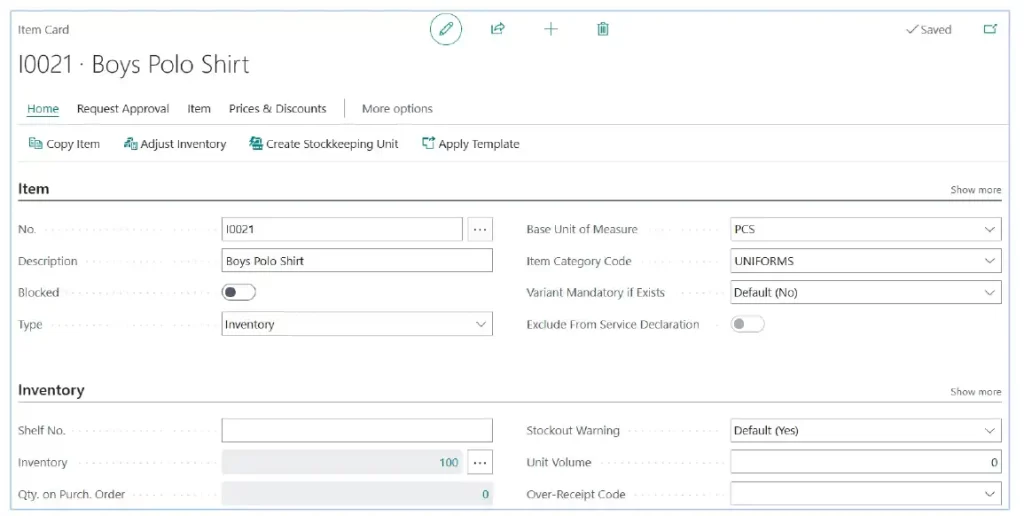Click the I0021 Boys Polo Shirt title

(x=134, y=65)
